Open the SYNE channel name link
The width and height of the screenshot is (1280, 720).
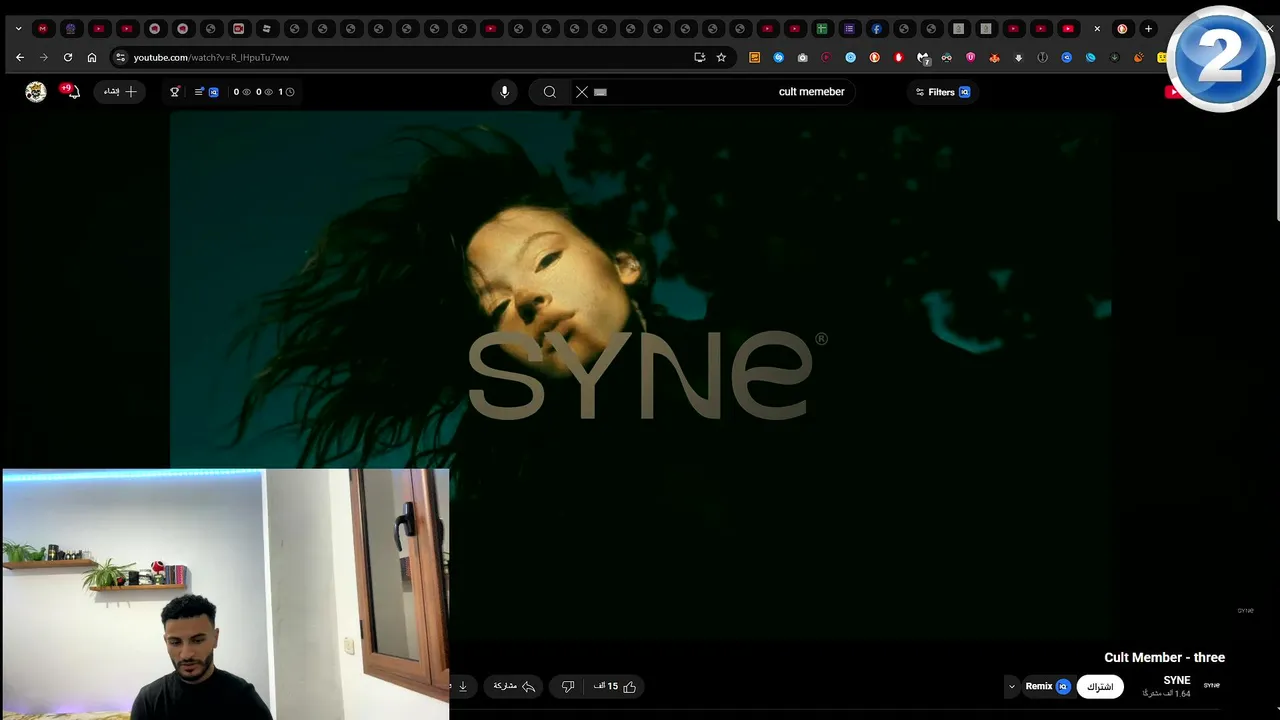click(x=1177, y=680)
